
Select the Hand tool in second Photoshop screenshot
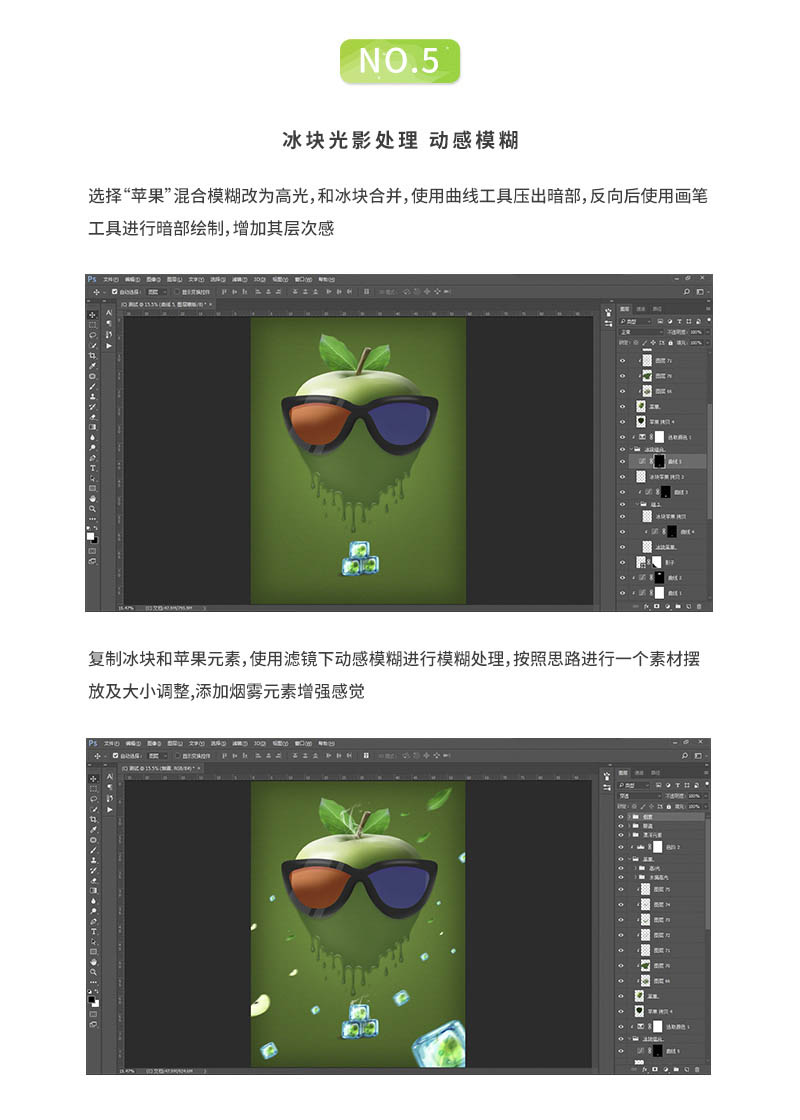pyautogui.click(x=93, y=962)
